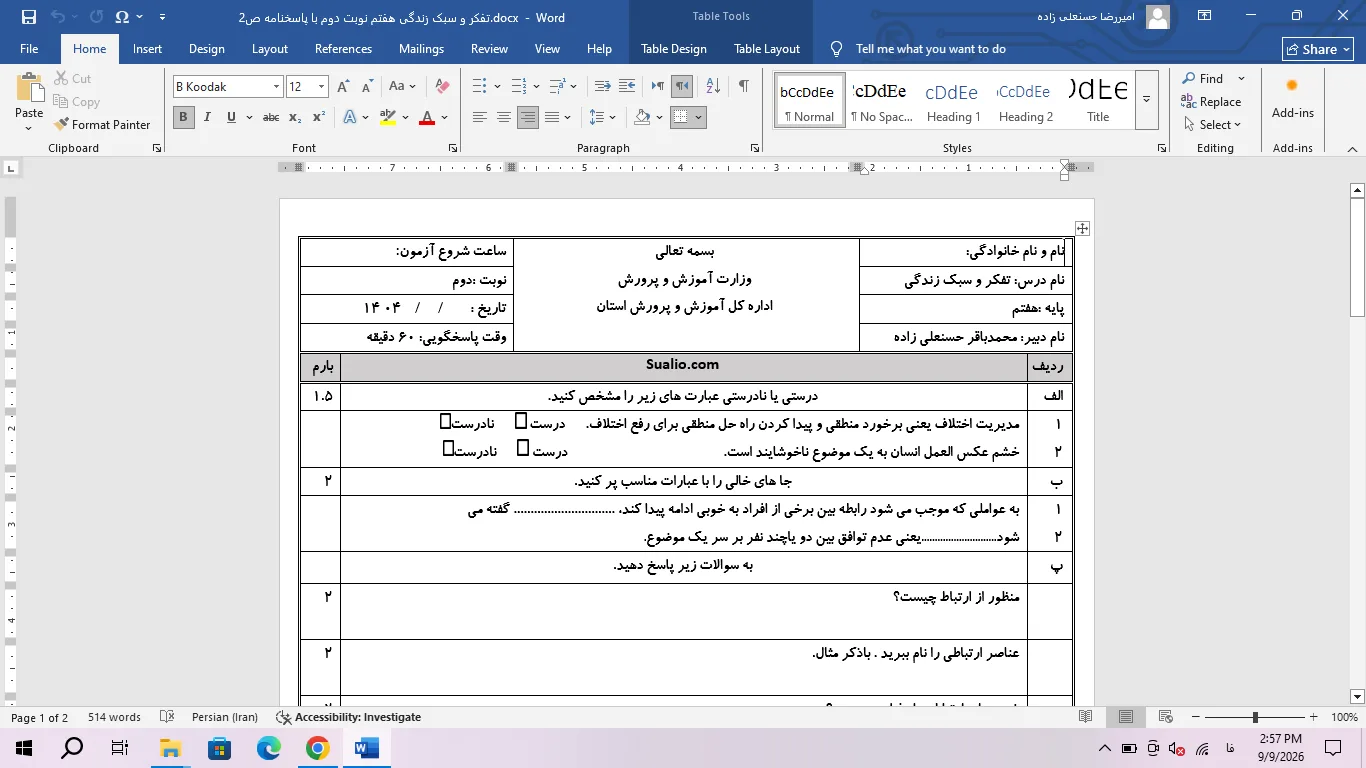Apply subscript formatting
The width and height of the screenshot is (1366, 768).
(295, 117)
